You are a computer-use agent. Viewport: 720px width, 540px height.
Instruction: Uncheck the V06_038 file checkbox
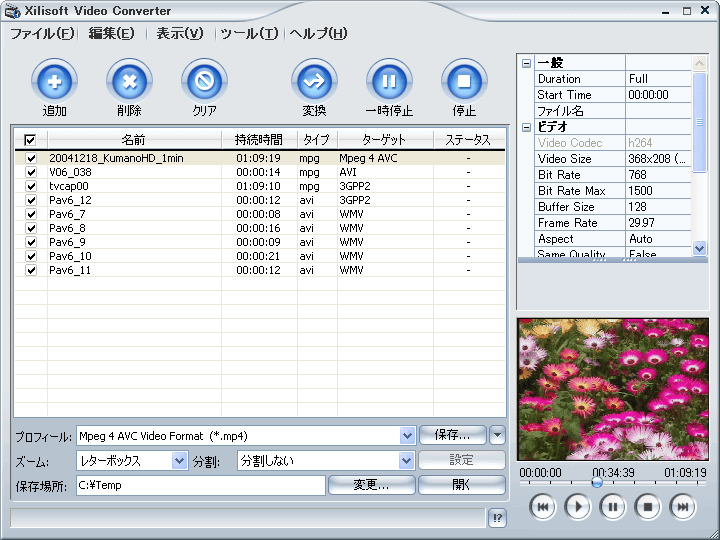click(x=31, y=172)
